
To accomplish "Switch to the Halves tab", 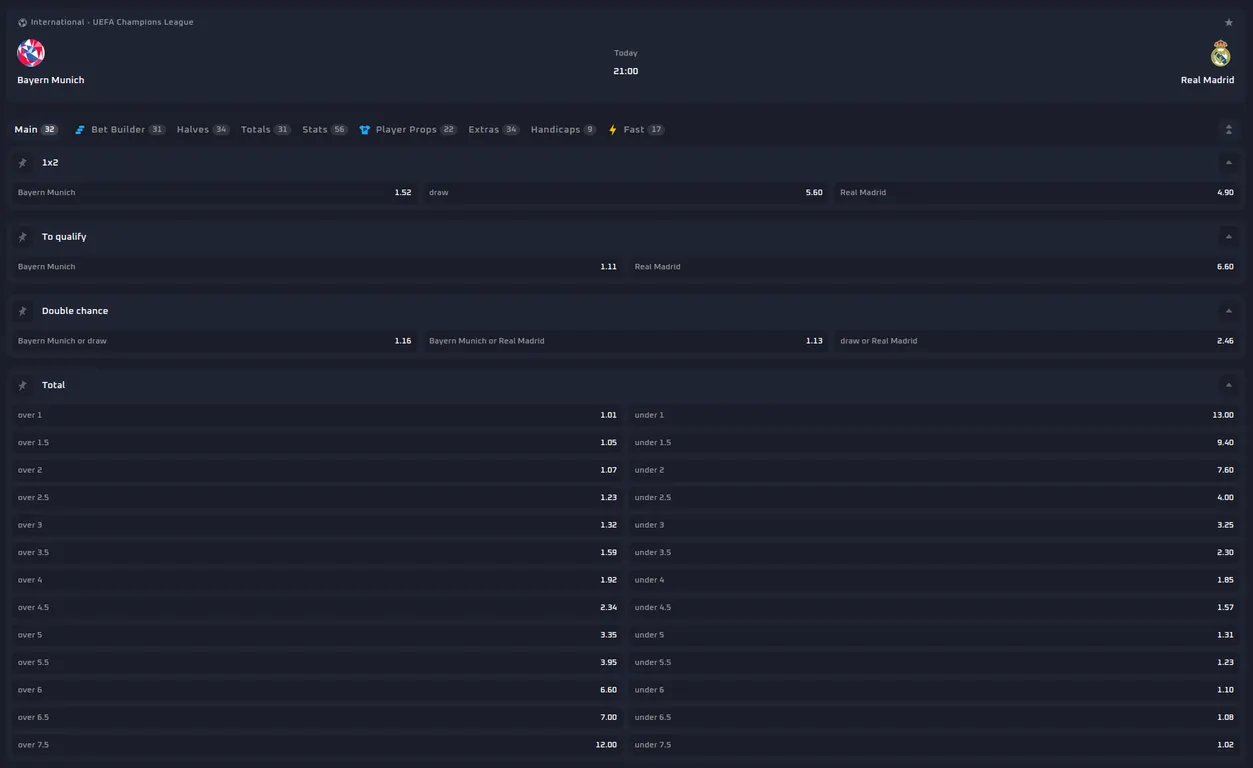I will pyautogui.click(x=203, y=130).
